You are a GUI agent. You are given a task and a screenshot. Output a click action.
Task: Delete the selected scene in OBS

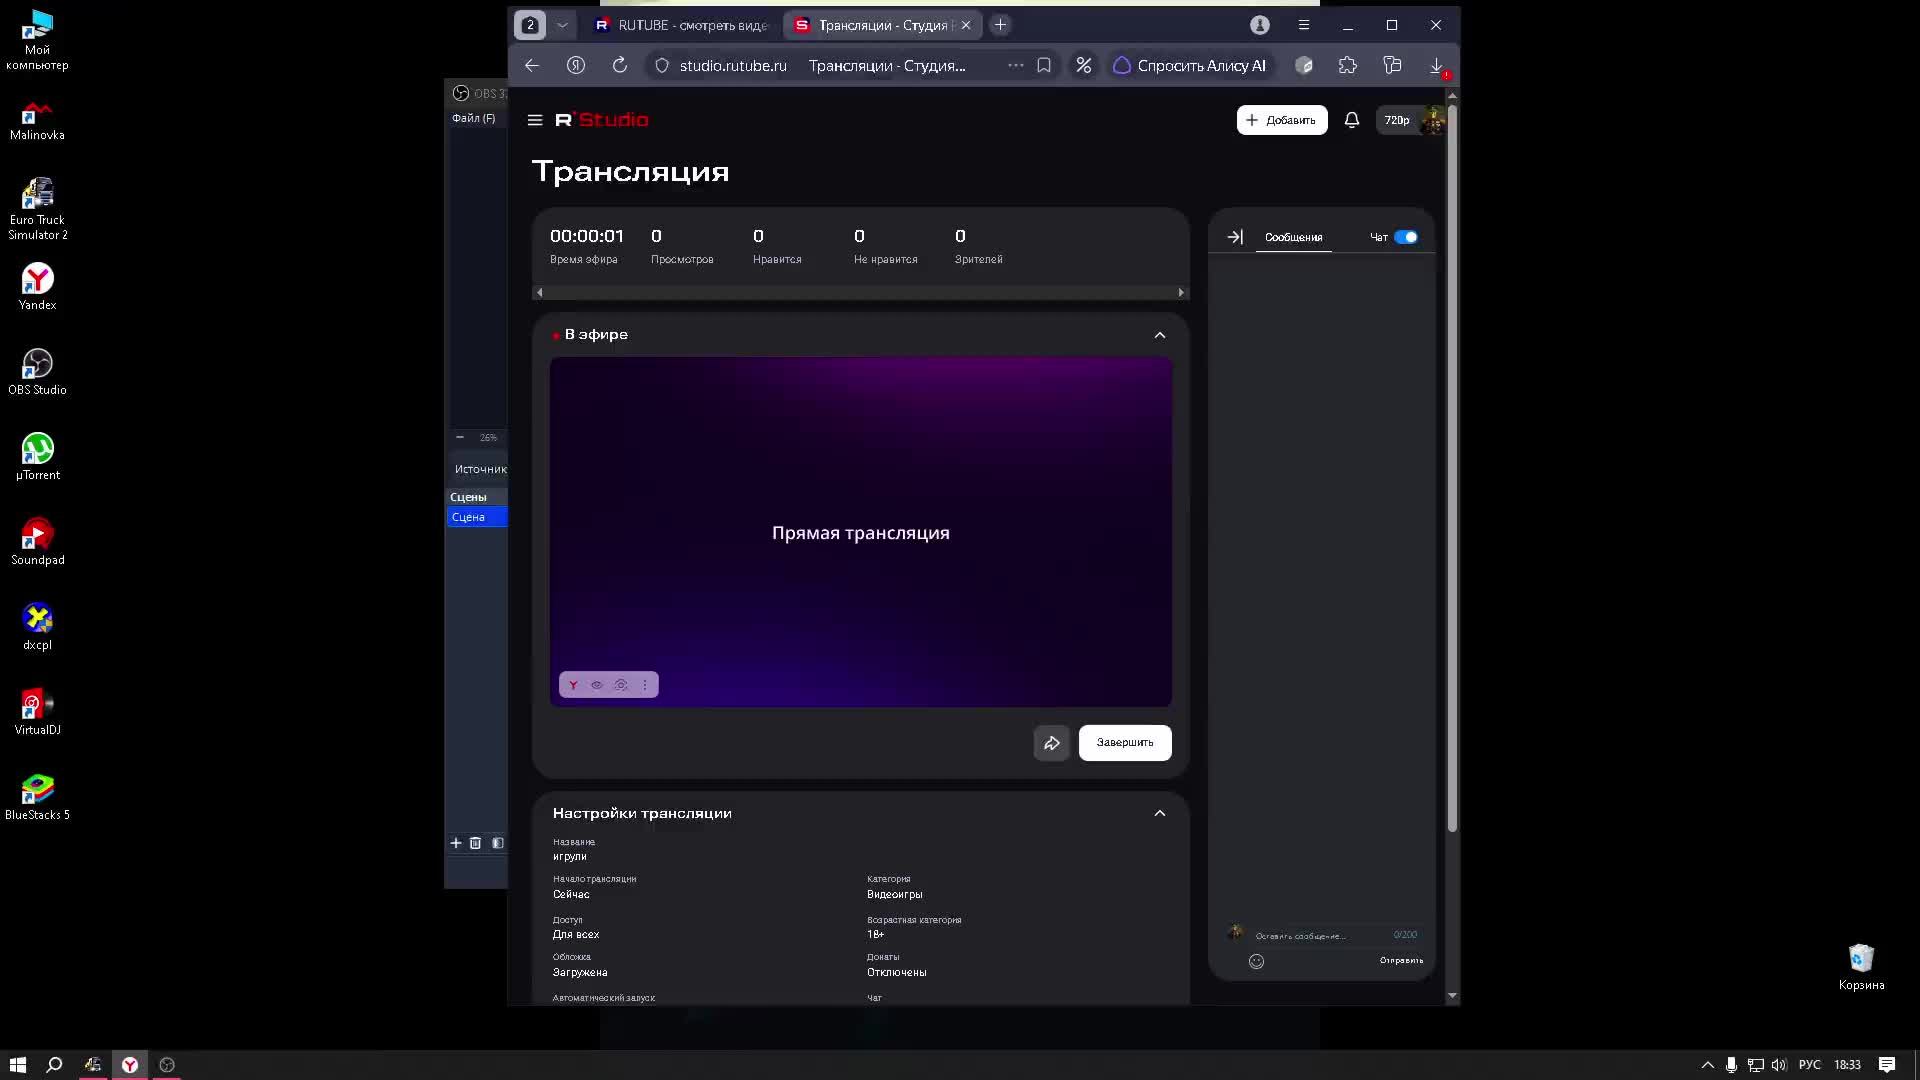(476, 843)
